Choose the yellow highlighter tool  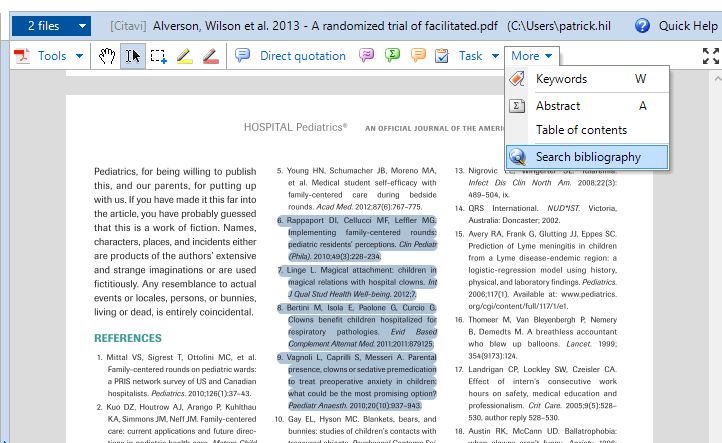[x=185, y=56]
